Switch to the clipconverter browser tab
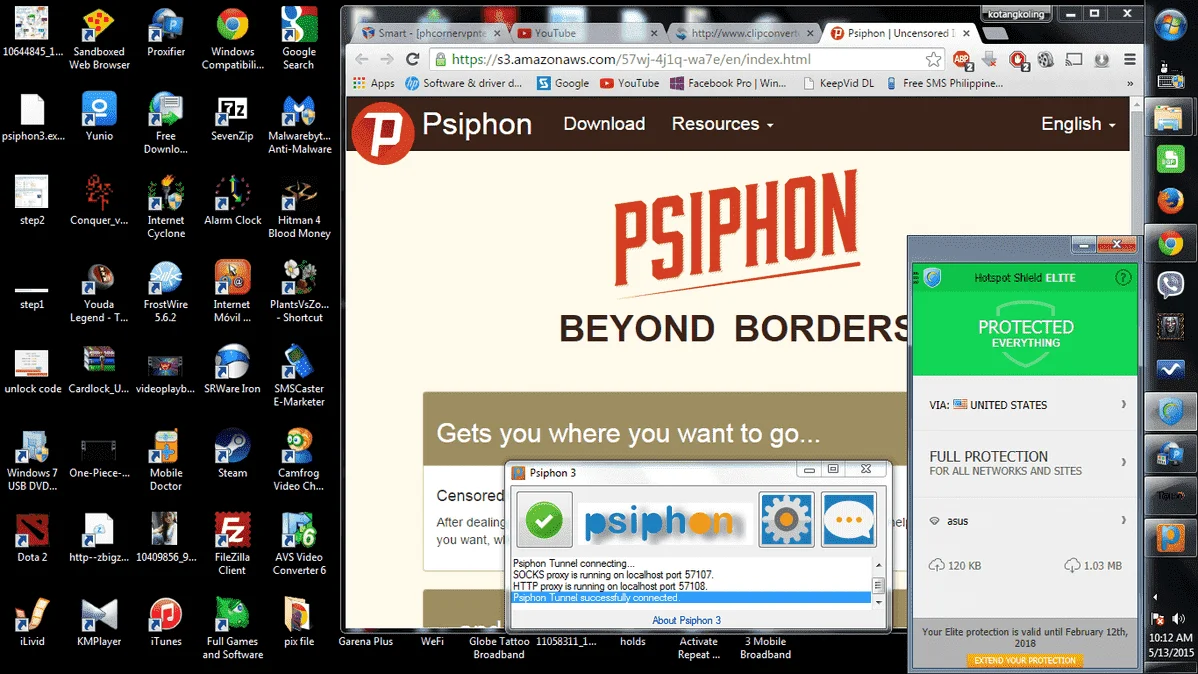This screenshot has width=1198, height=674. click(745, 33)
